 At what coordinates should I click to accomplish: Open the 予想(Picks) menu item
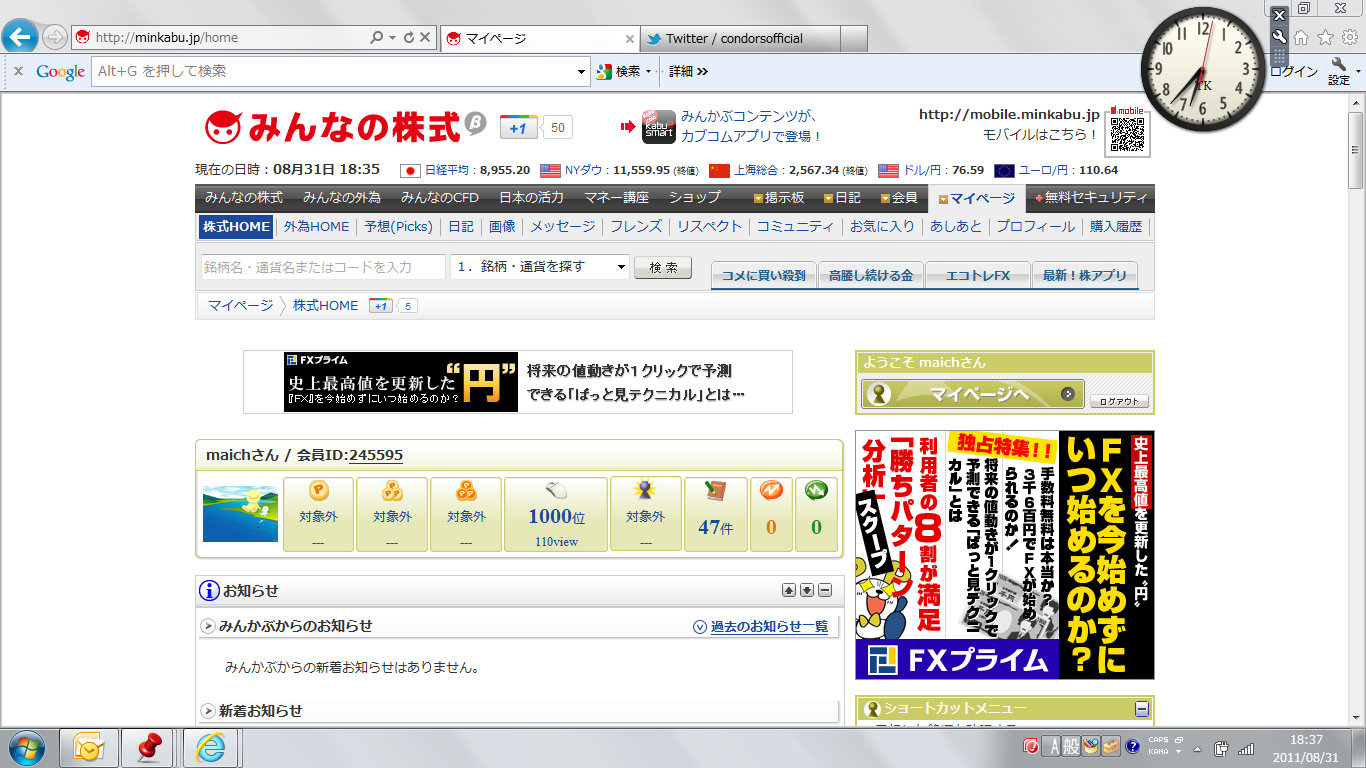[398, 227]
